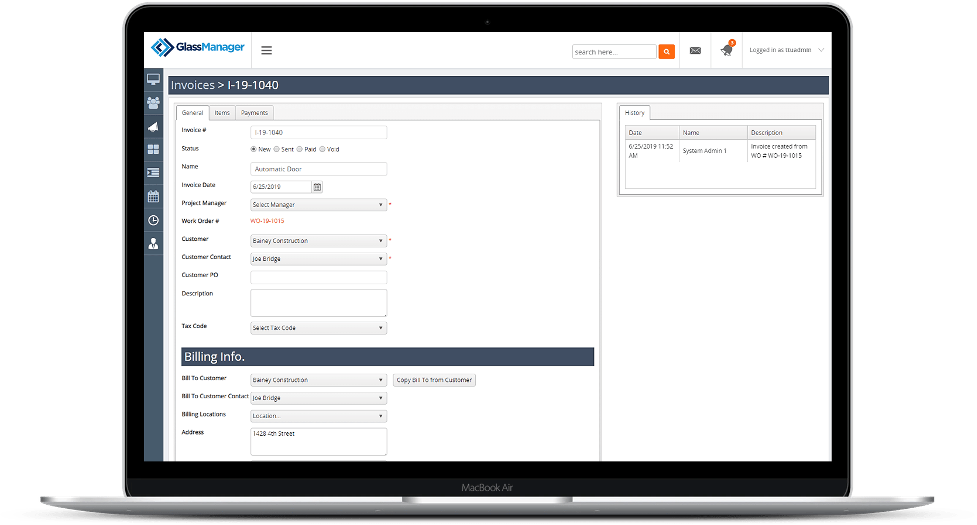Open the clock sidebar icon
Image resolution: width=977 pixels, height=525 pixels.
click(153, 220)
